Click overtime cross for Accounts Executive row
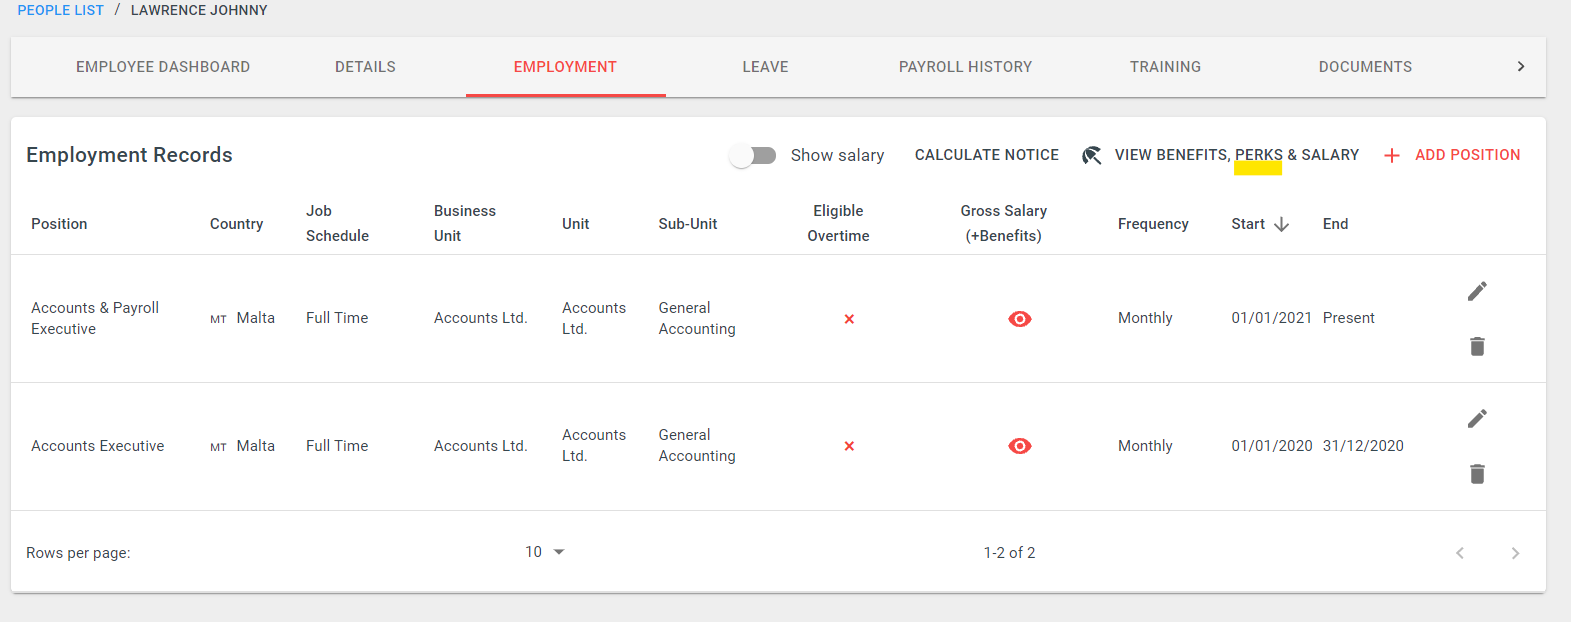1571x622 pixels. click(x=849, y=446)
